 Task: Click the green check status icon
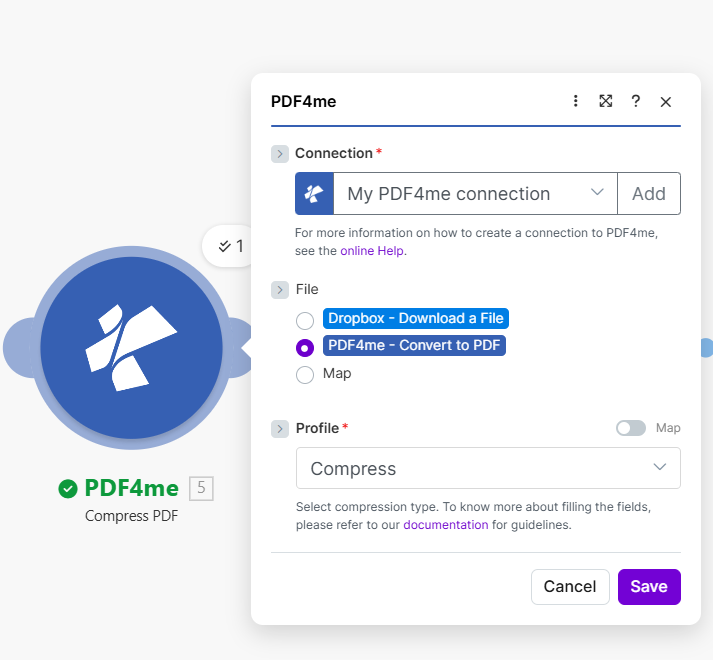68,489
